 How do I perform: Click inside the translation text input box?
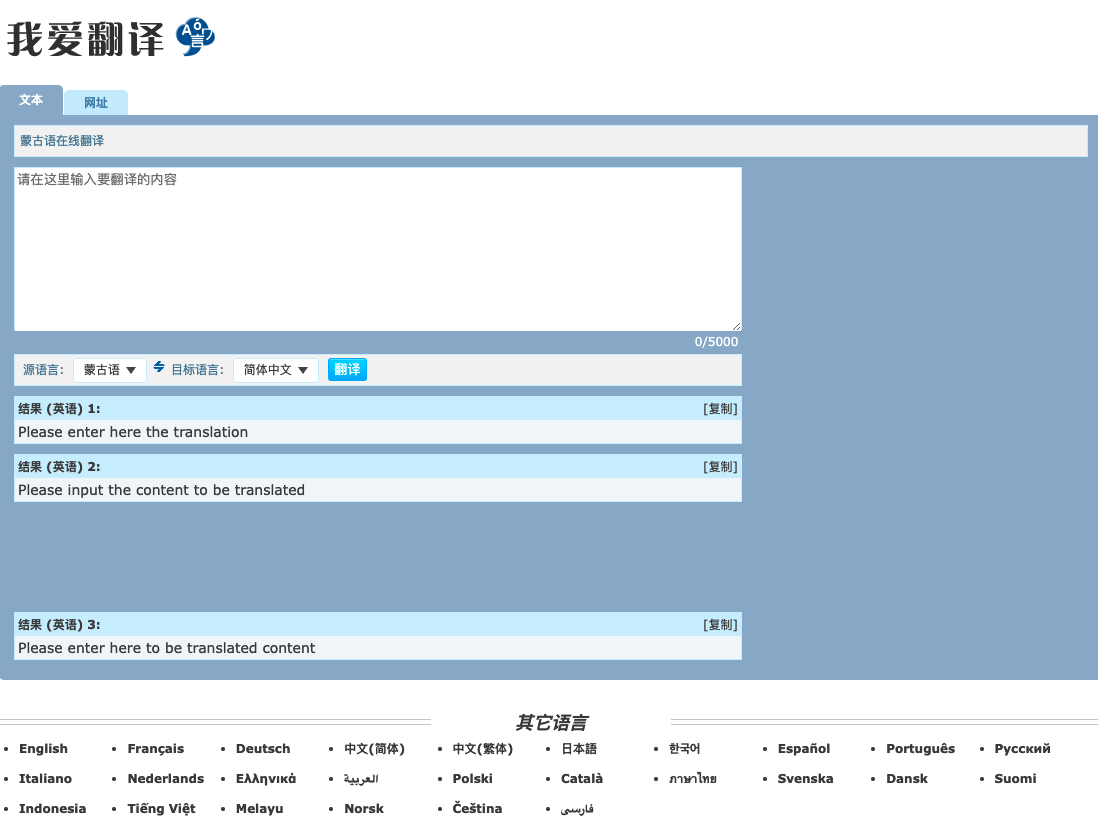tap(377, 249)
